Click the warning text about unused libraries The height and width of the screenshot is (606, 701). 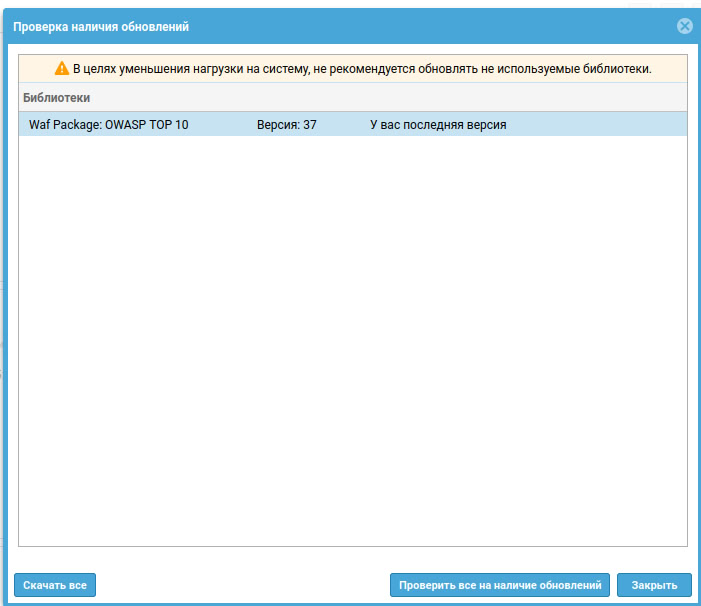coord(362,69)
